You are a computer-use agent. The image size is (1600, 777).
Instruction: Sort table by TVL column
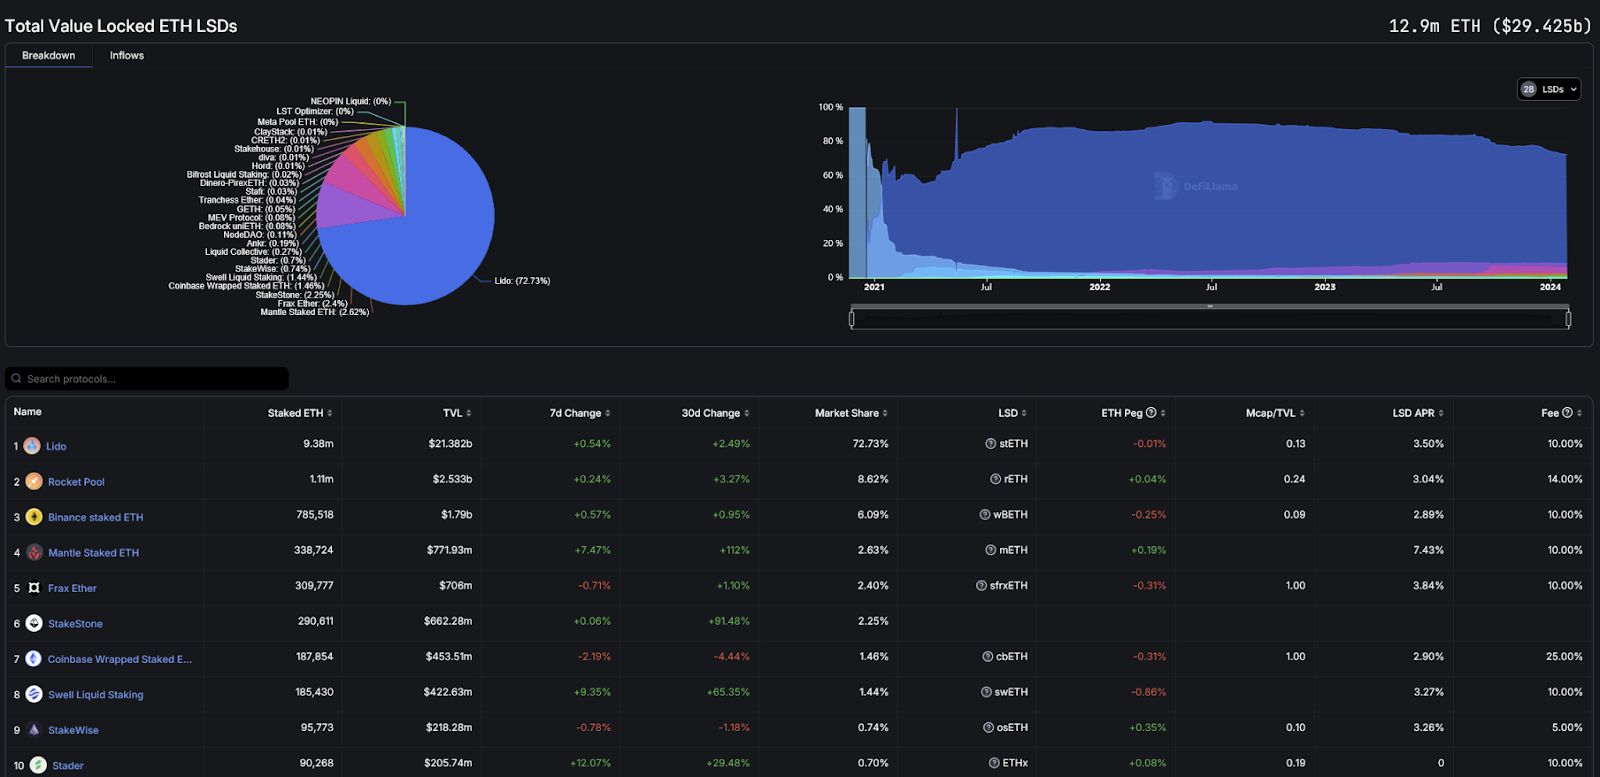click(457, 413)
